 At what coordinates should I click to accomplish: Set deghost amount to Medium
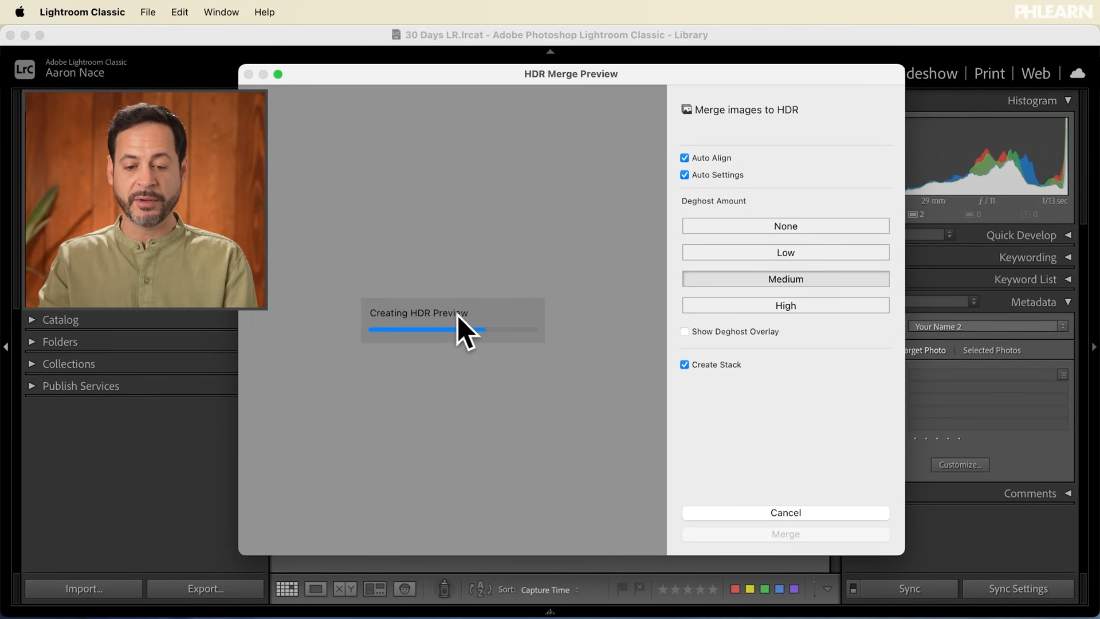coord(786,279)
